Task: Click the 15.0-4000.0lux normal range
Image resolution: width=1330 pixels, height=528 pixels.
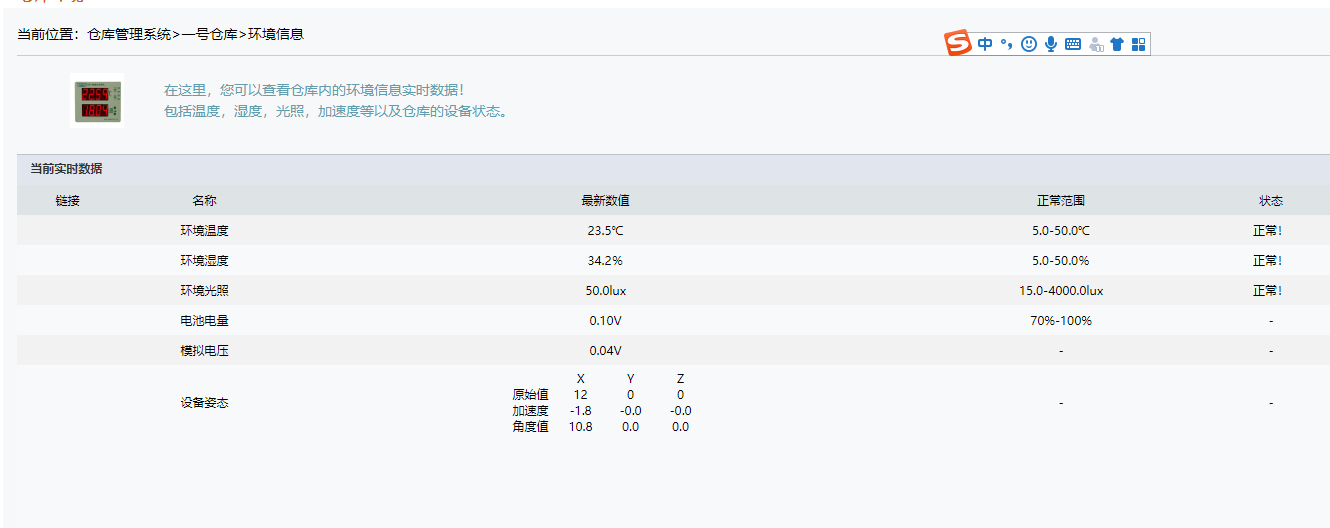Action: (1061, 291)
